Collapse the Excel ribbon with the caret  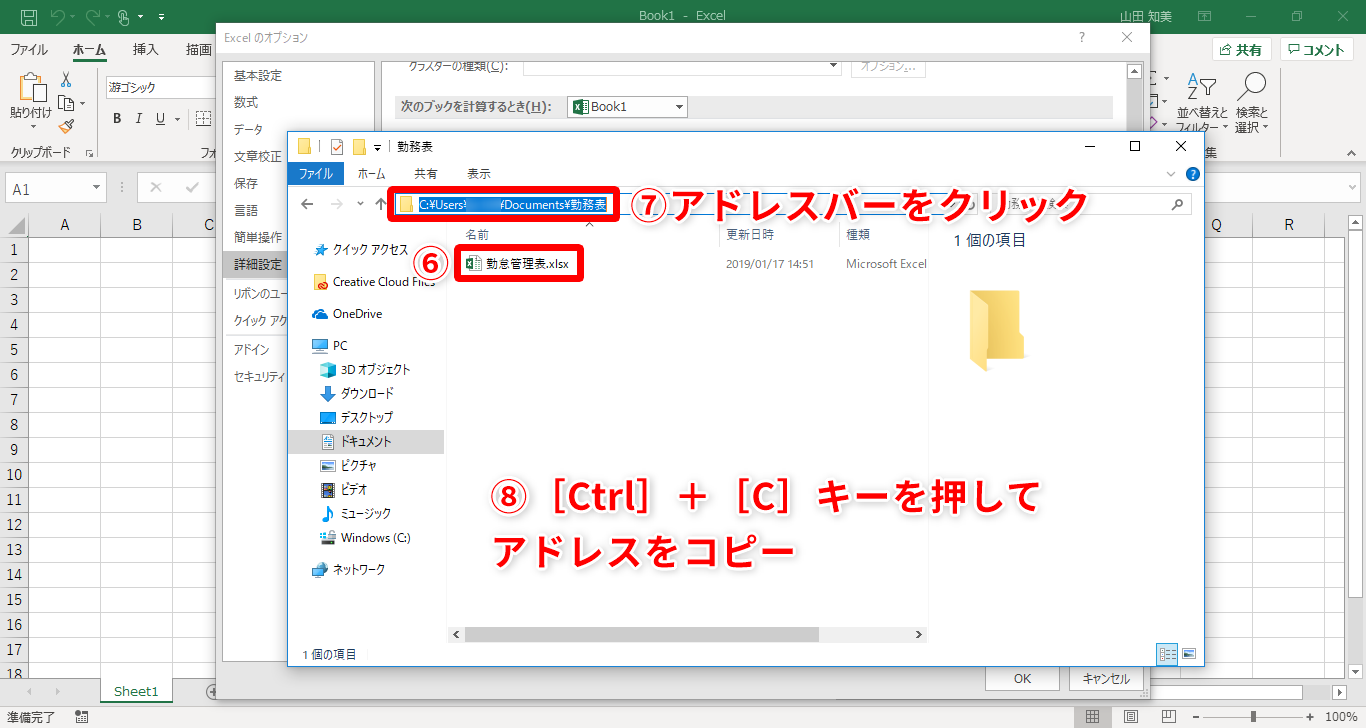[x=1352, y=152]
